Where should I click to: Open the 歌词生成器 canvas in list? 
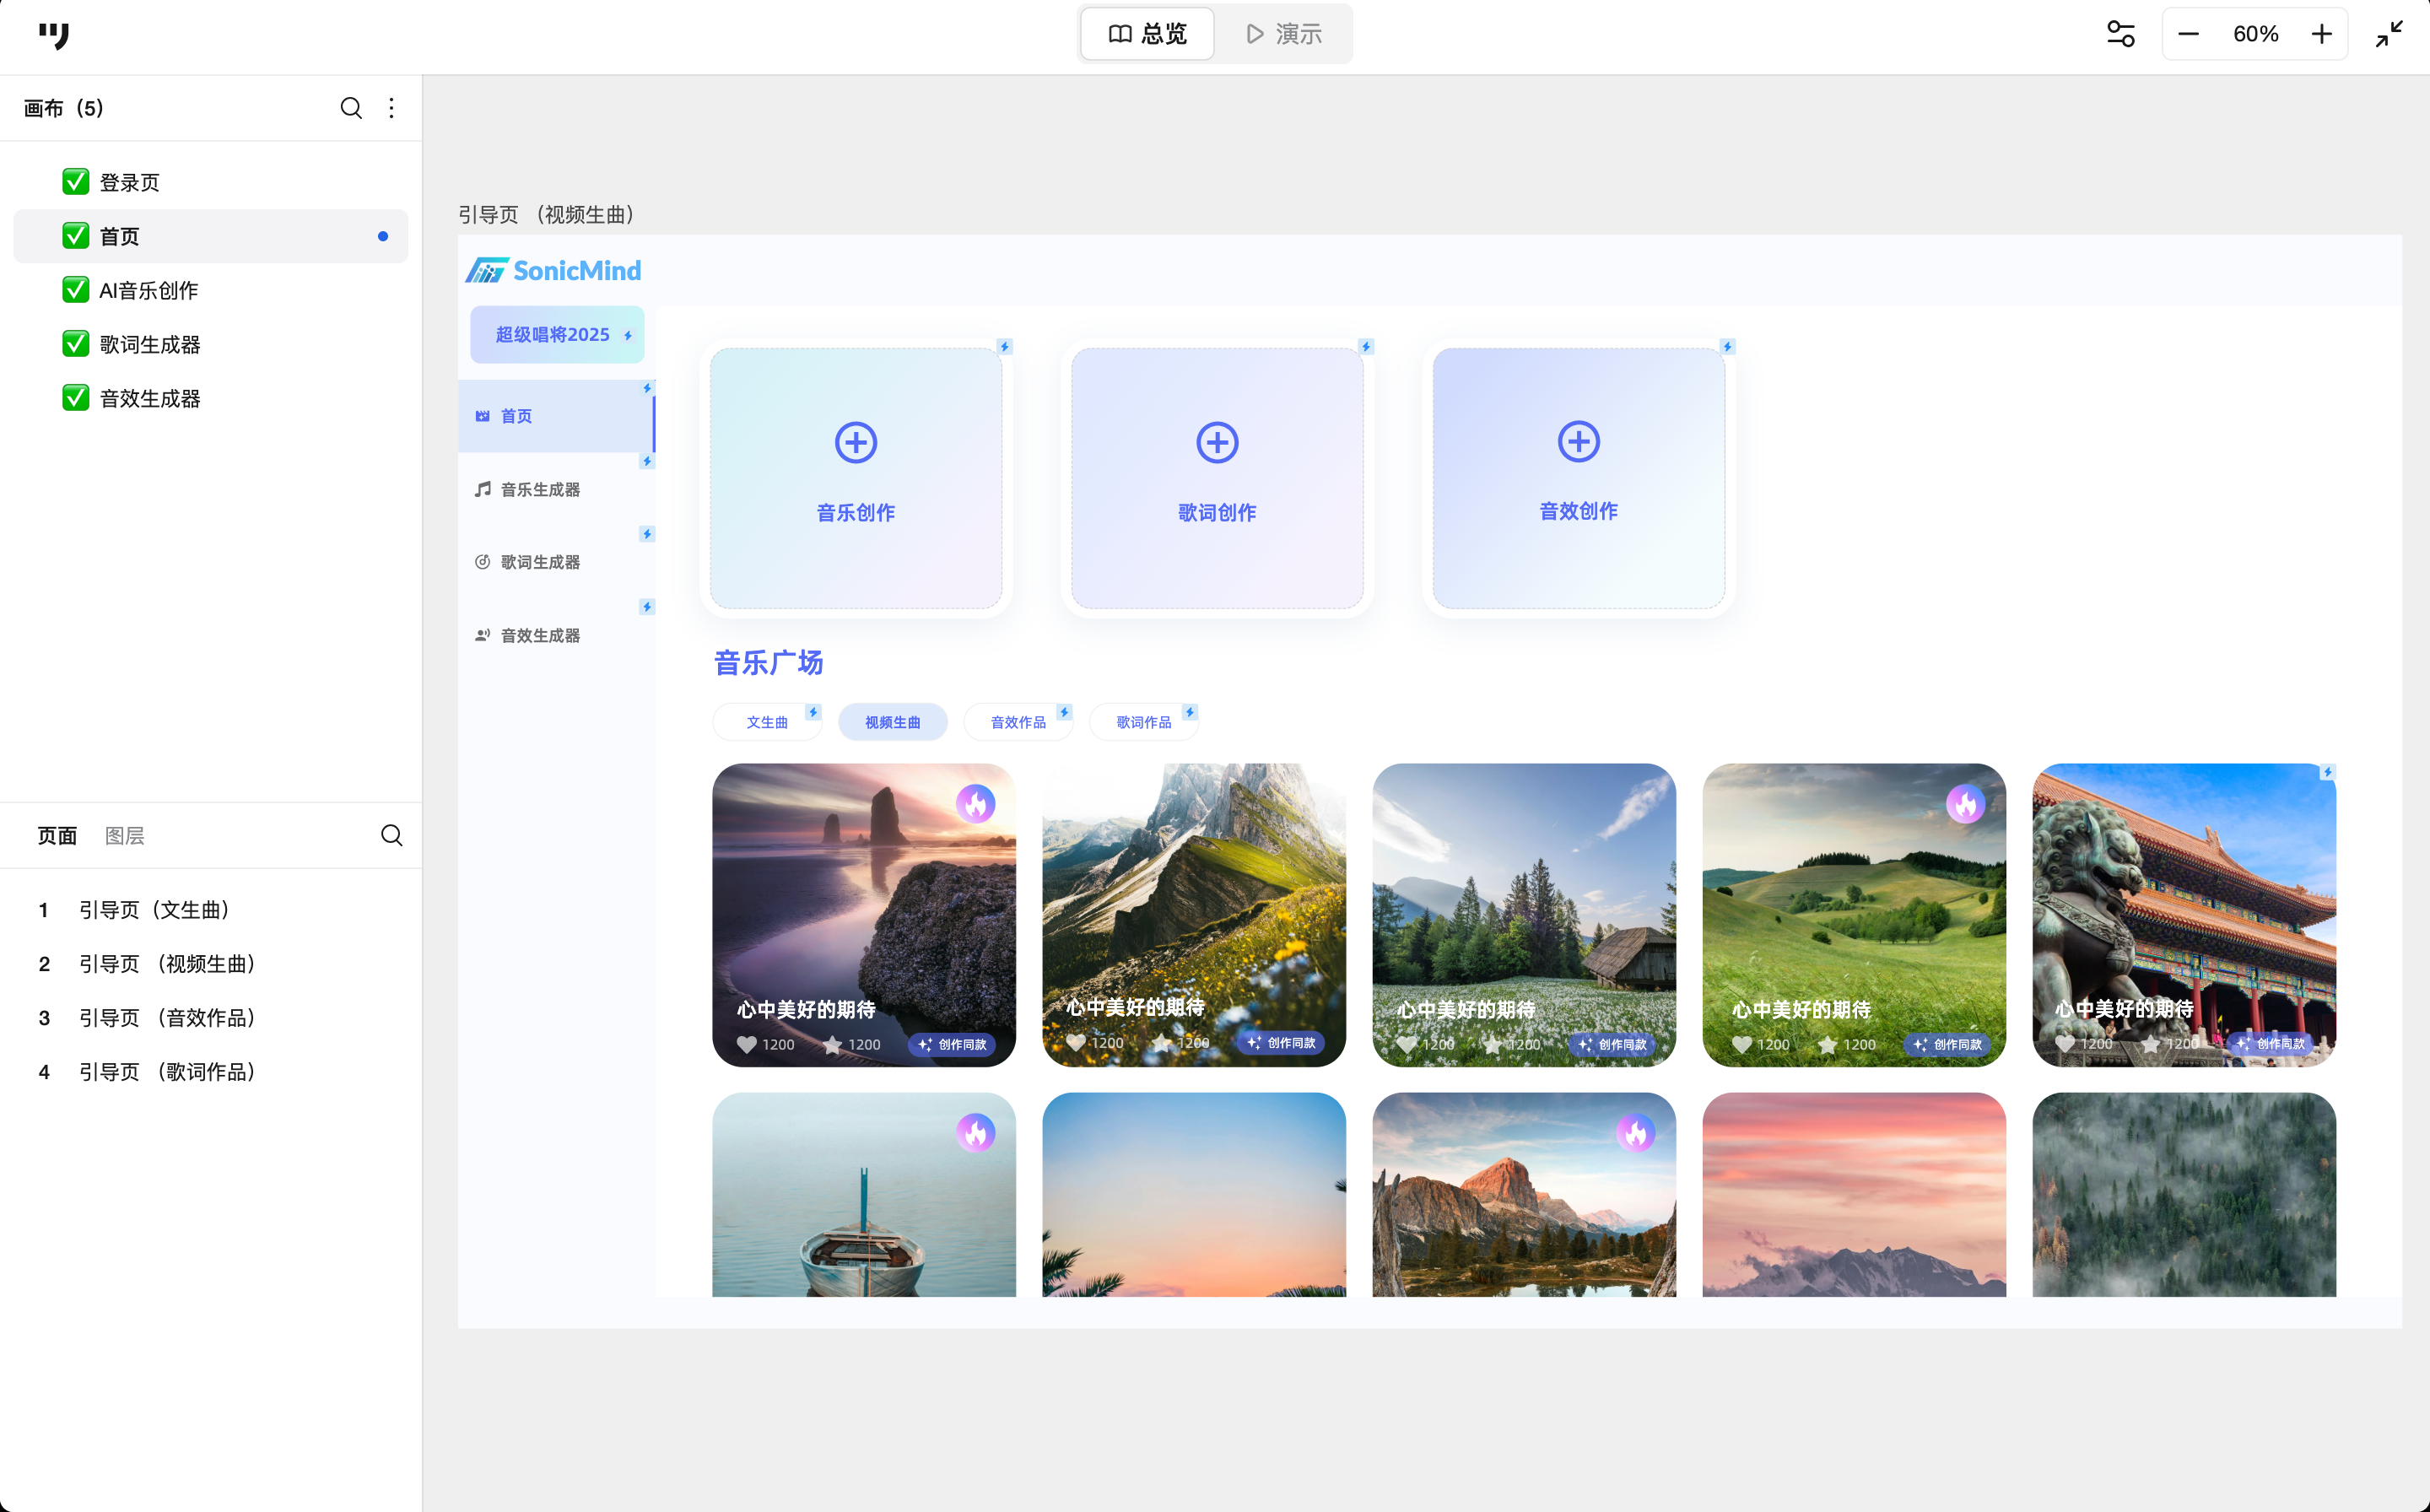(150, 344)
